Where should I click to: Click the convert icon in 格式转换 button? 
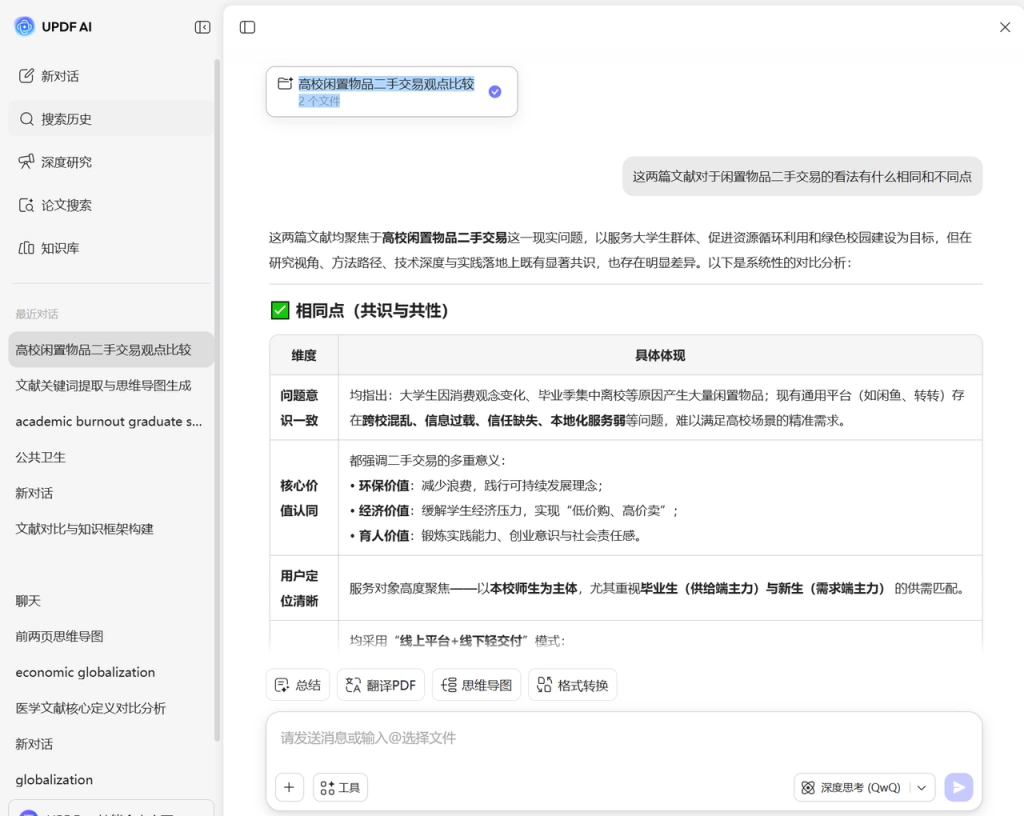coord(544,685)
